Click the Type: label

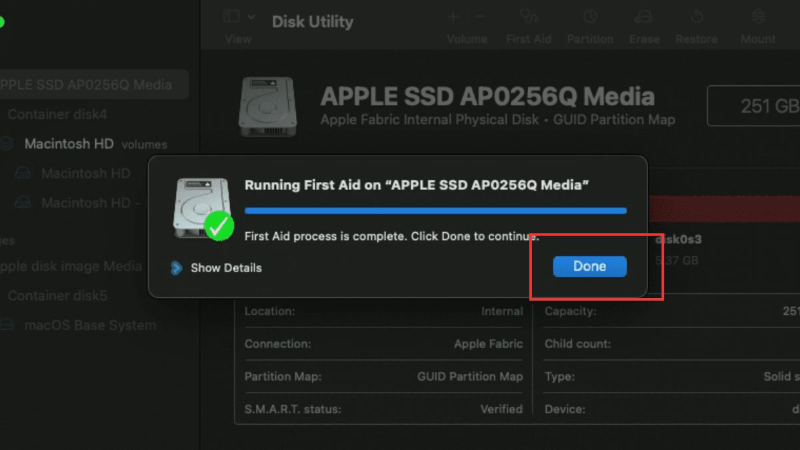[560, 377]
